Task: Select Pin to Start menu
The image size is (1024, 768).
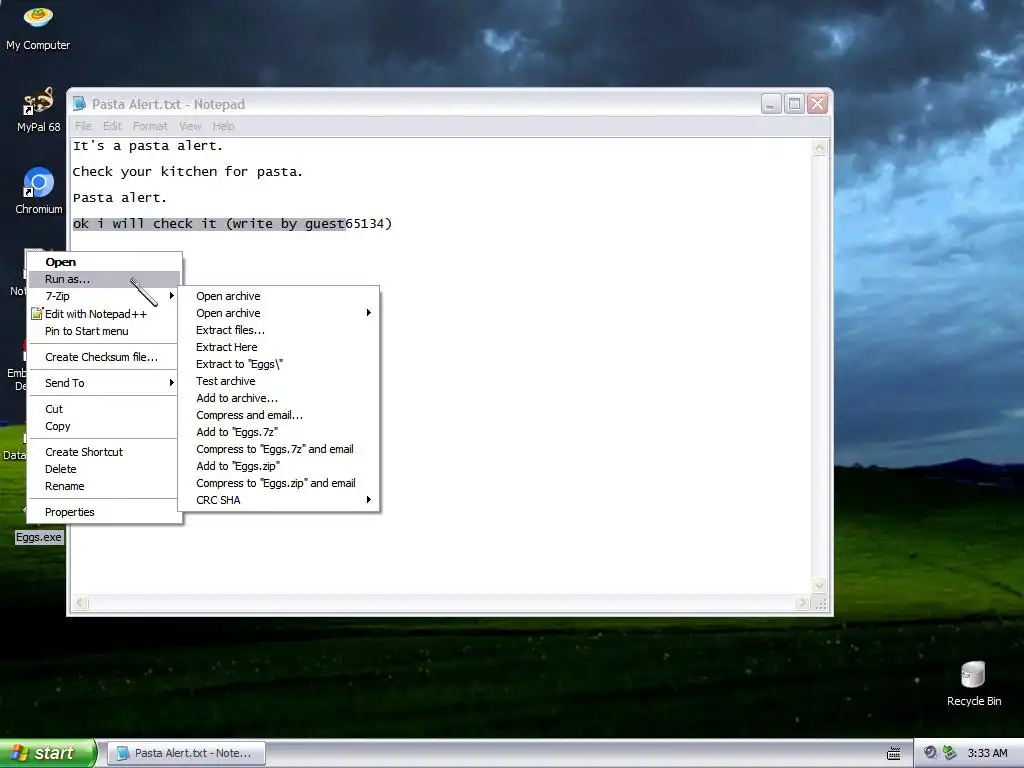Action: click(x=104, y=331)
